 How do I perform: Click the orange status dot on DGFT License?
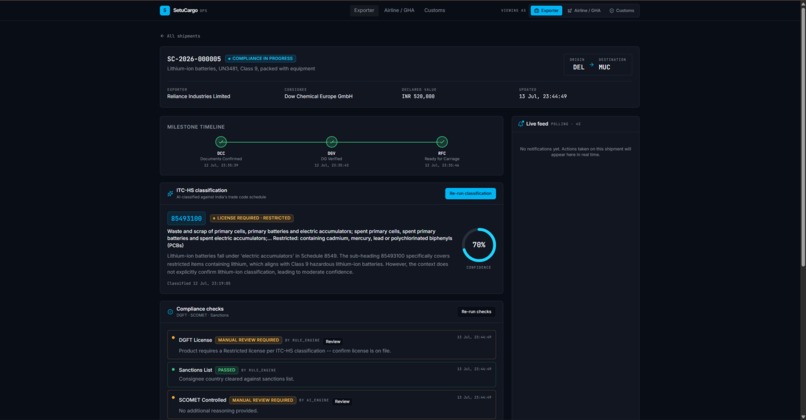173,338
